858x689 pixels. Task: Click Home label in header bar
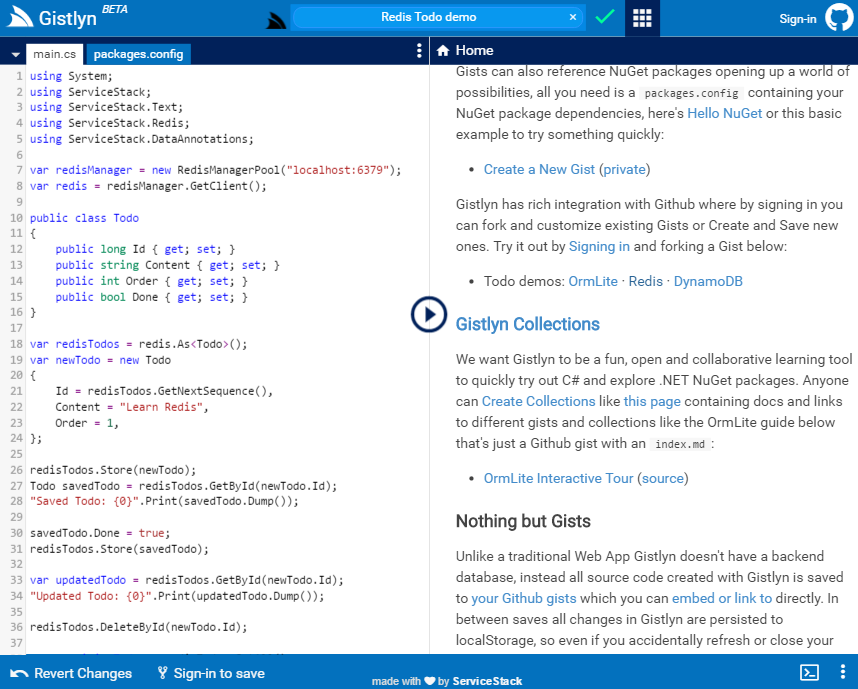(x=474, y=50)
